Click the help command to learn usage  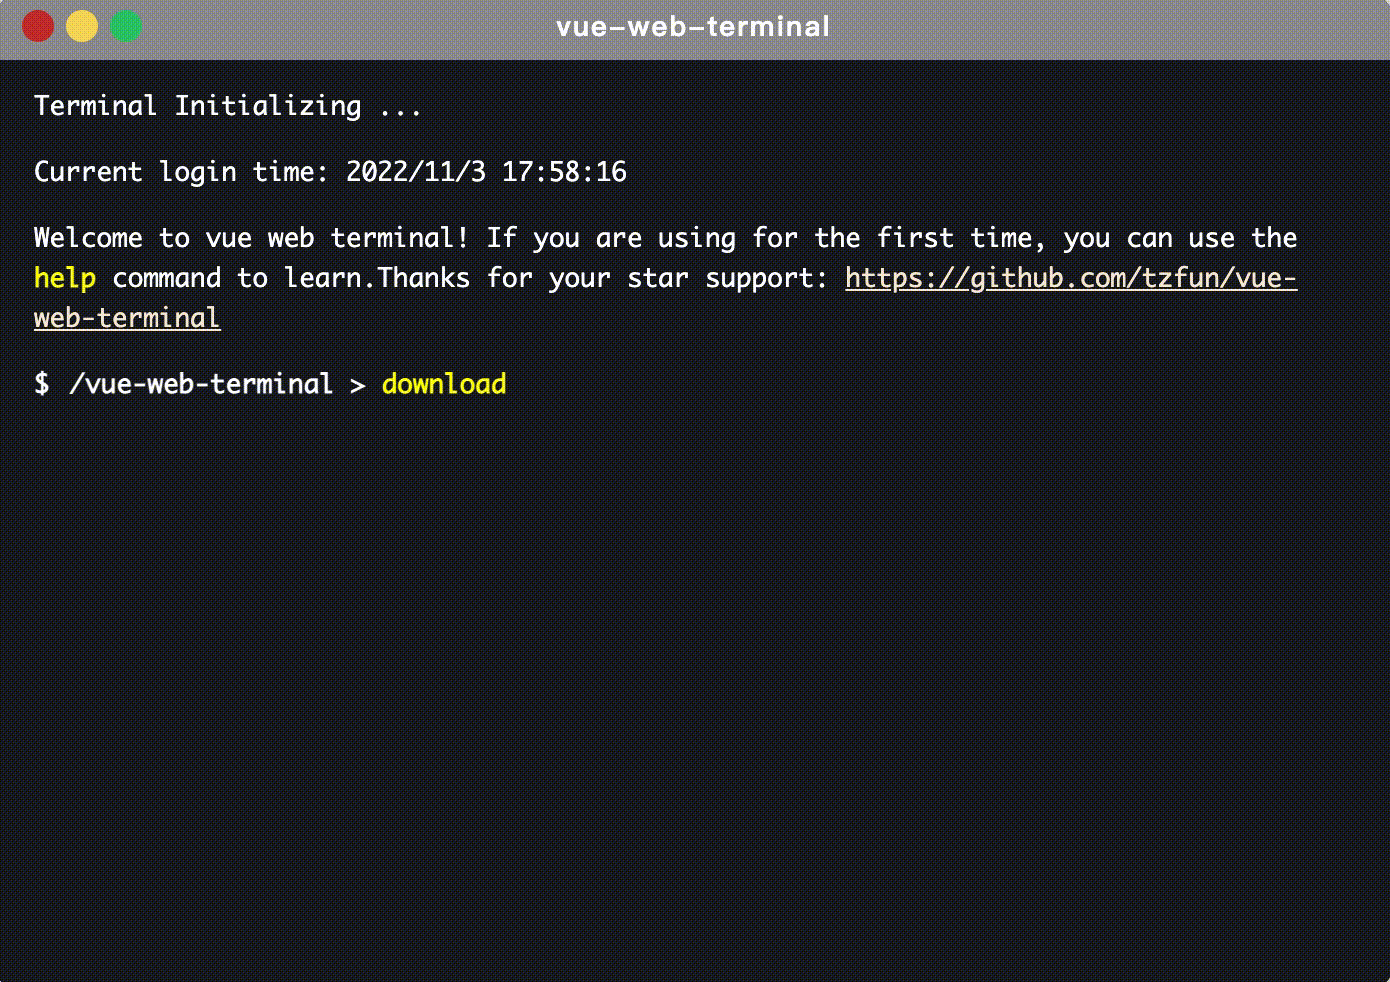[64, 278]
